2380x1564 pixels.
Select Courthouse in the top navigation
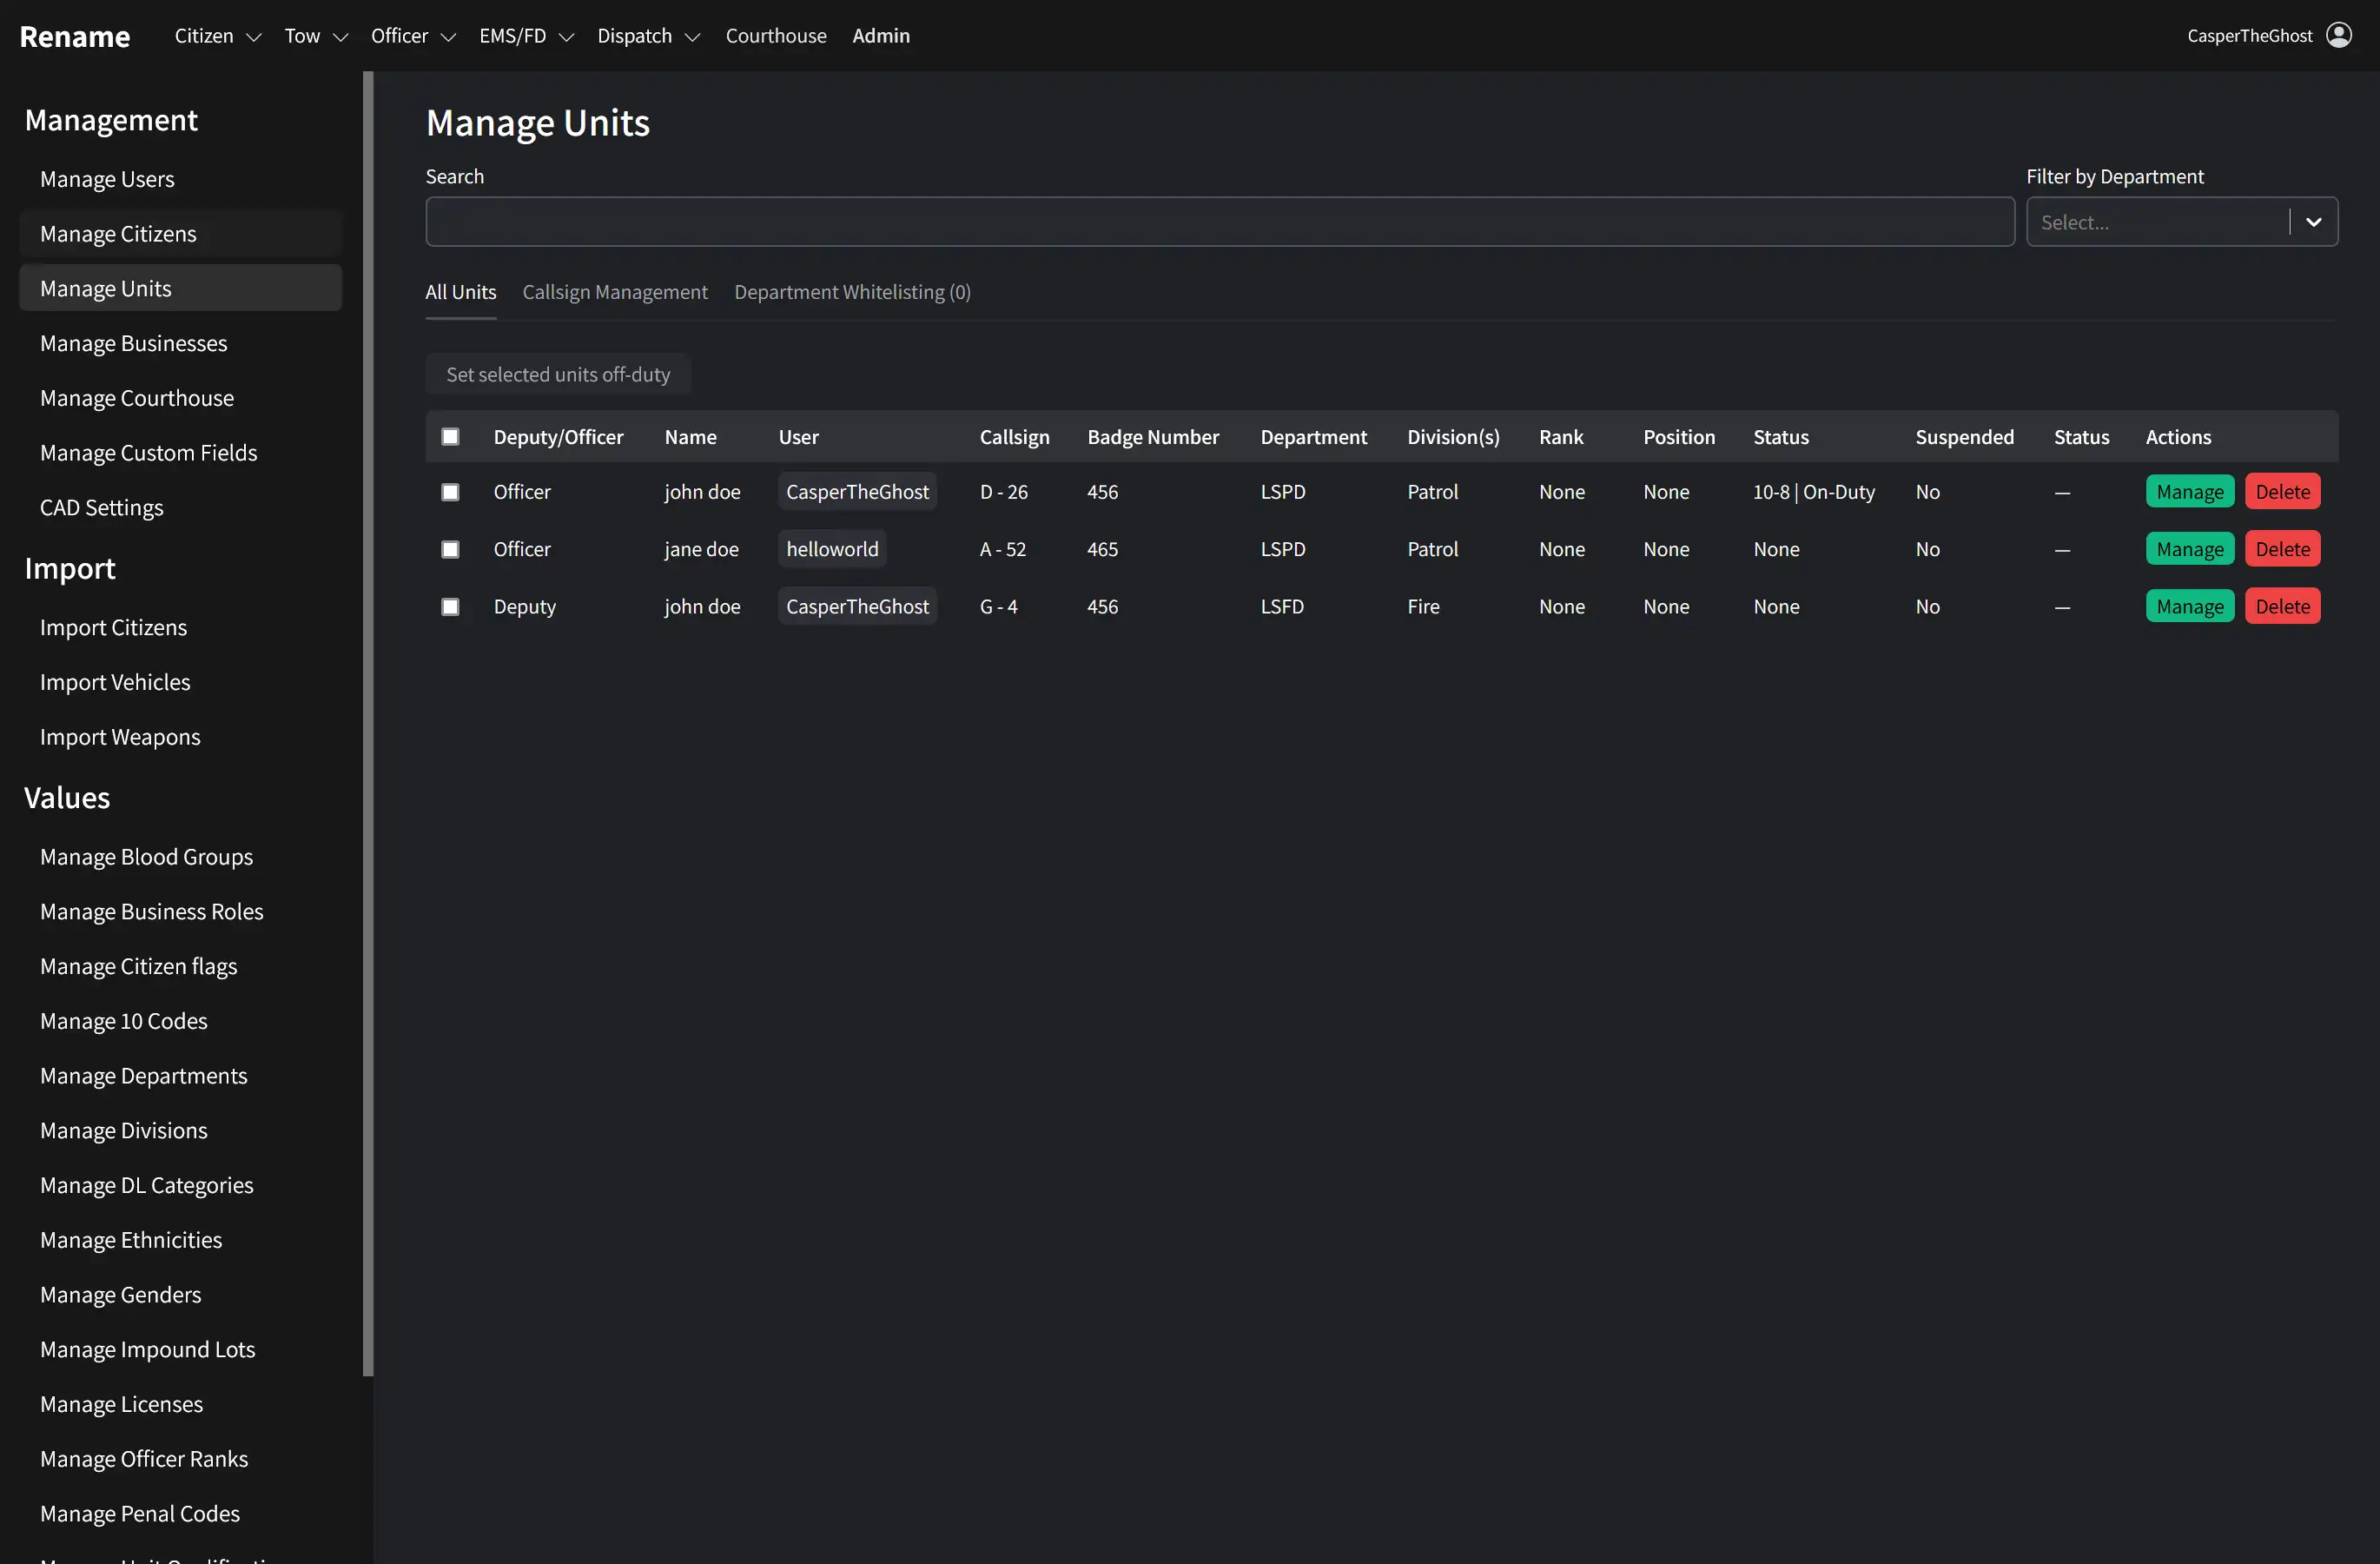click(776, 35)
